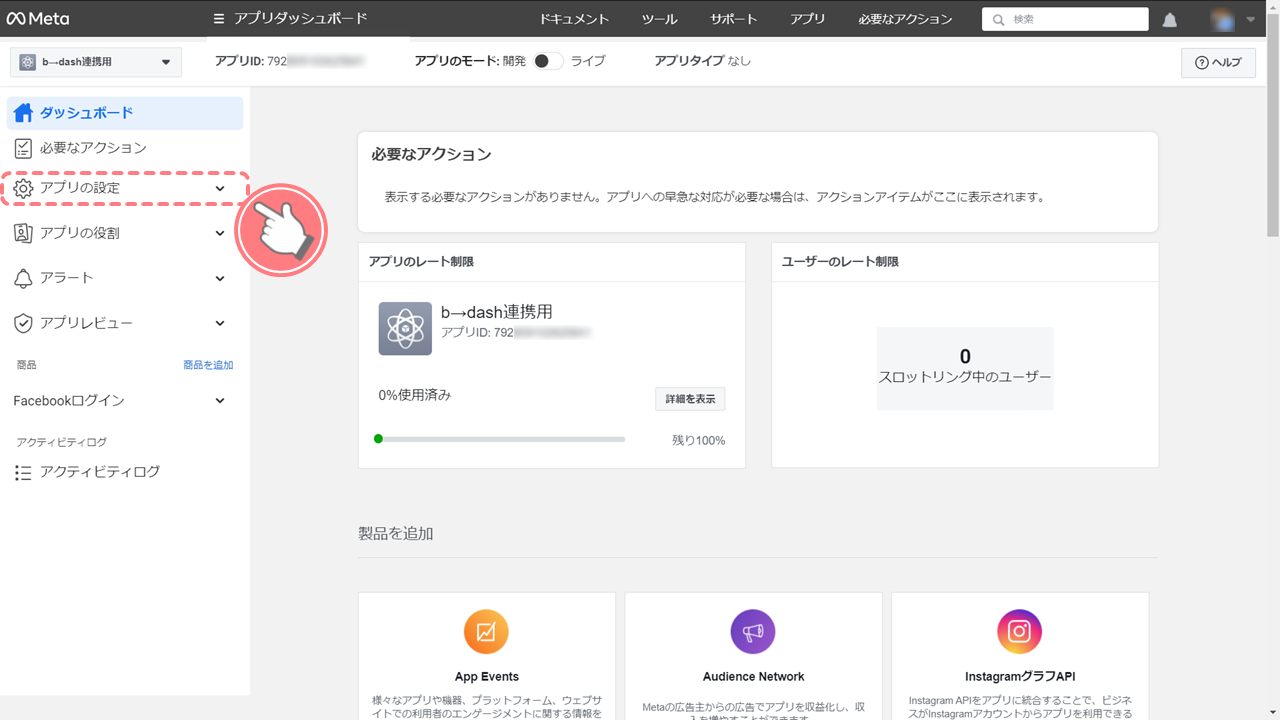Click the Instagram Graph API icon
Viewport: 1280px width, 720px height.
pyautogui.click(x=1019, y=632)
